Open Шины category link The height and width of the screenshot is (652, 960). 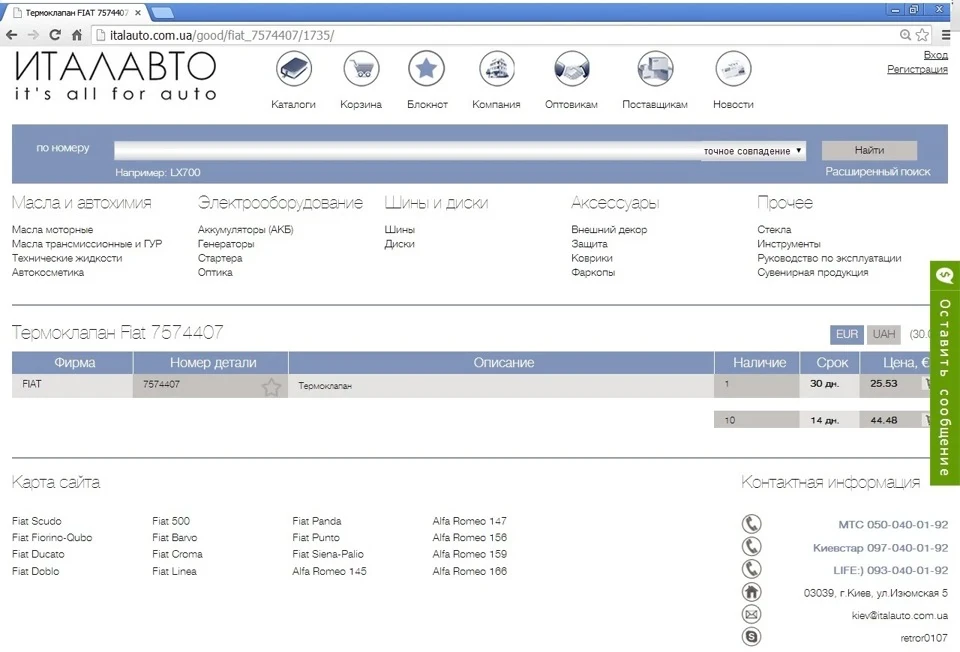(x=399, y=230)
